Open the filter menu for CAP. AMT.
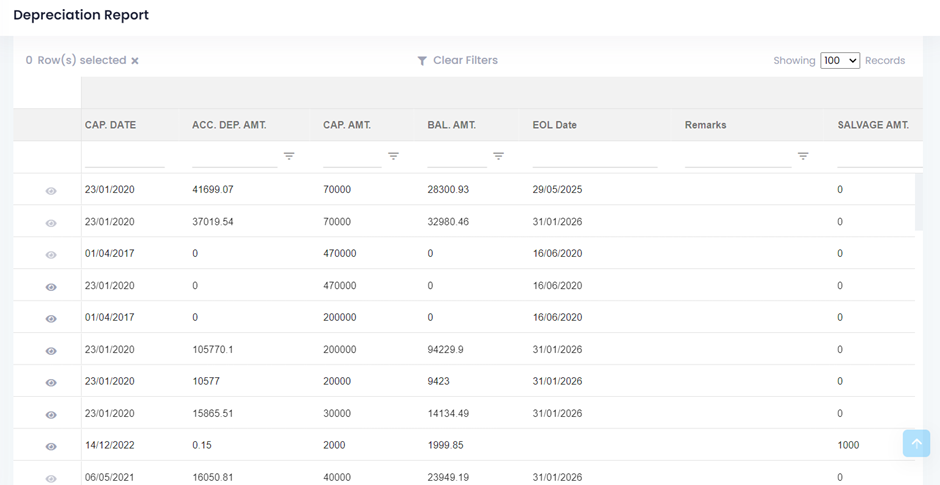Screen dimensions: 940x485 (393, 156)
